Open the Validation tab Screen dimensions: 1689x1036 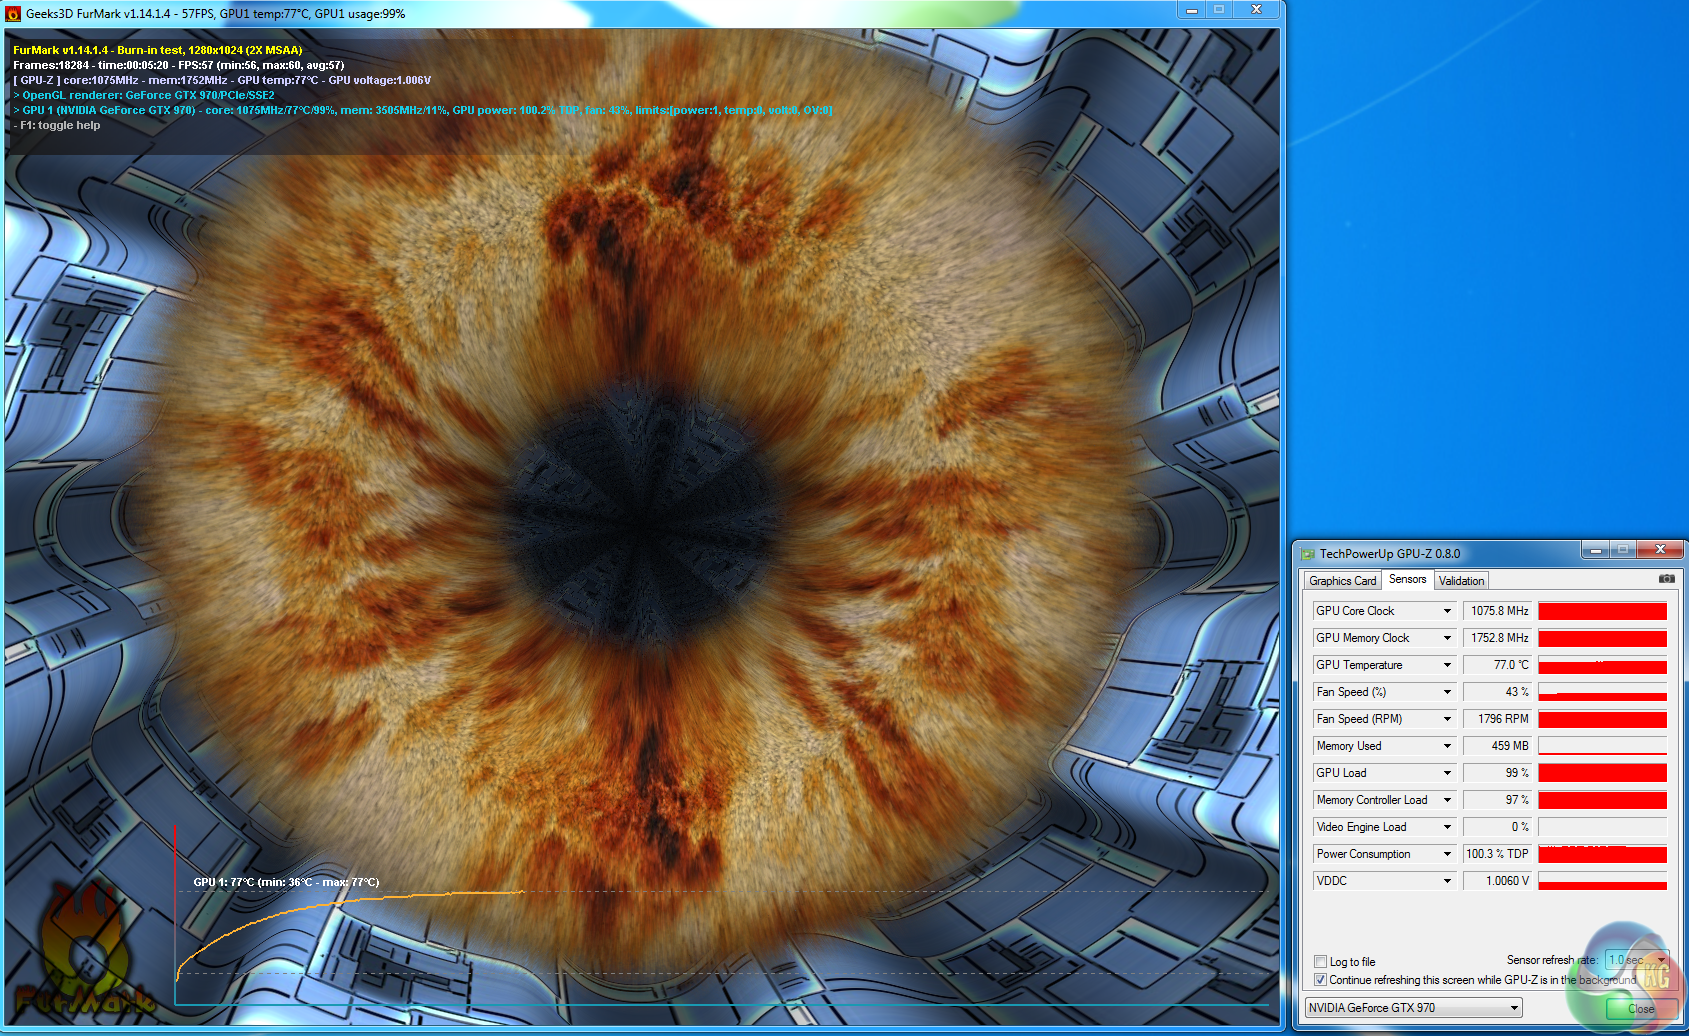coord(1461,581)
